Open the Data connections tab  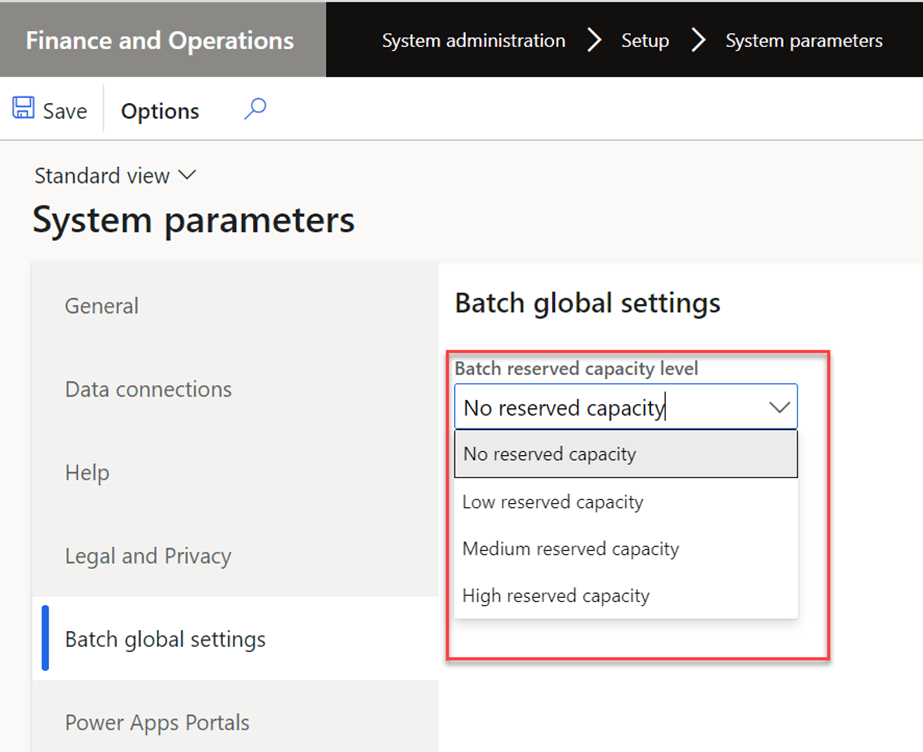click(x=148, y=389)
